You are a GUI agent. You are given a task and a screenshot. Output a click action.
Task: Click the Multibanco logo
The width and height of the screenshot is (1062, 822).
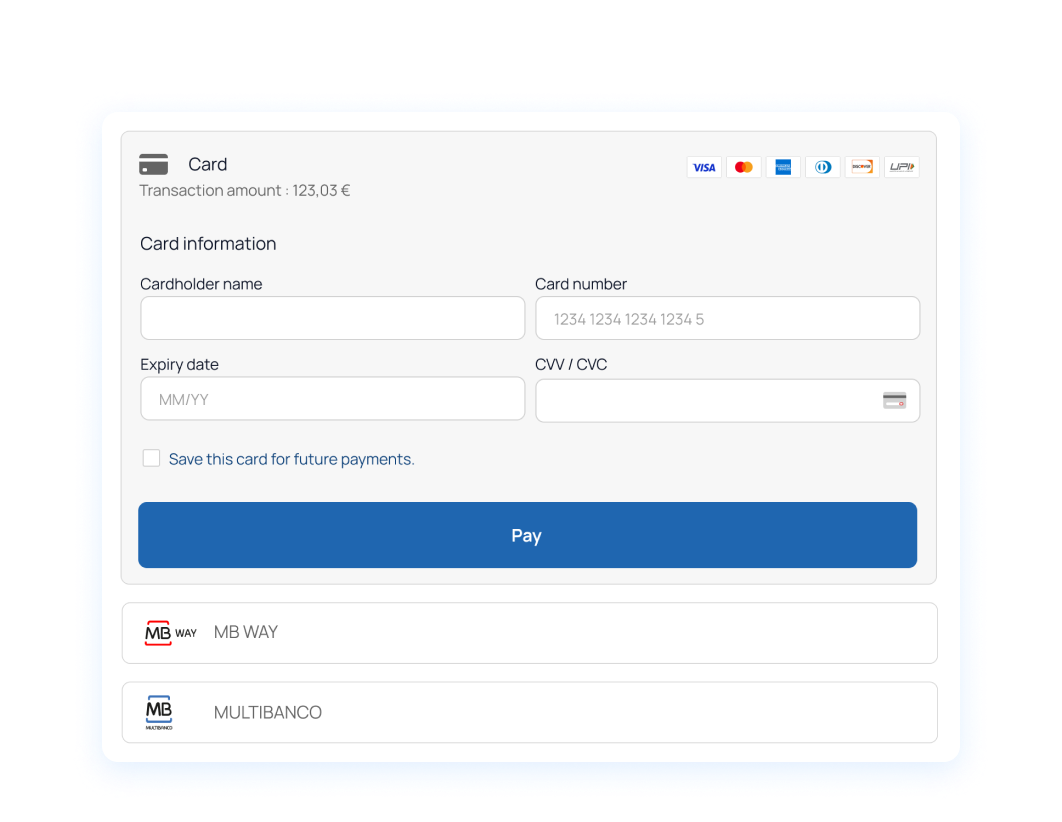(159, 712)
